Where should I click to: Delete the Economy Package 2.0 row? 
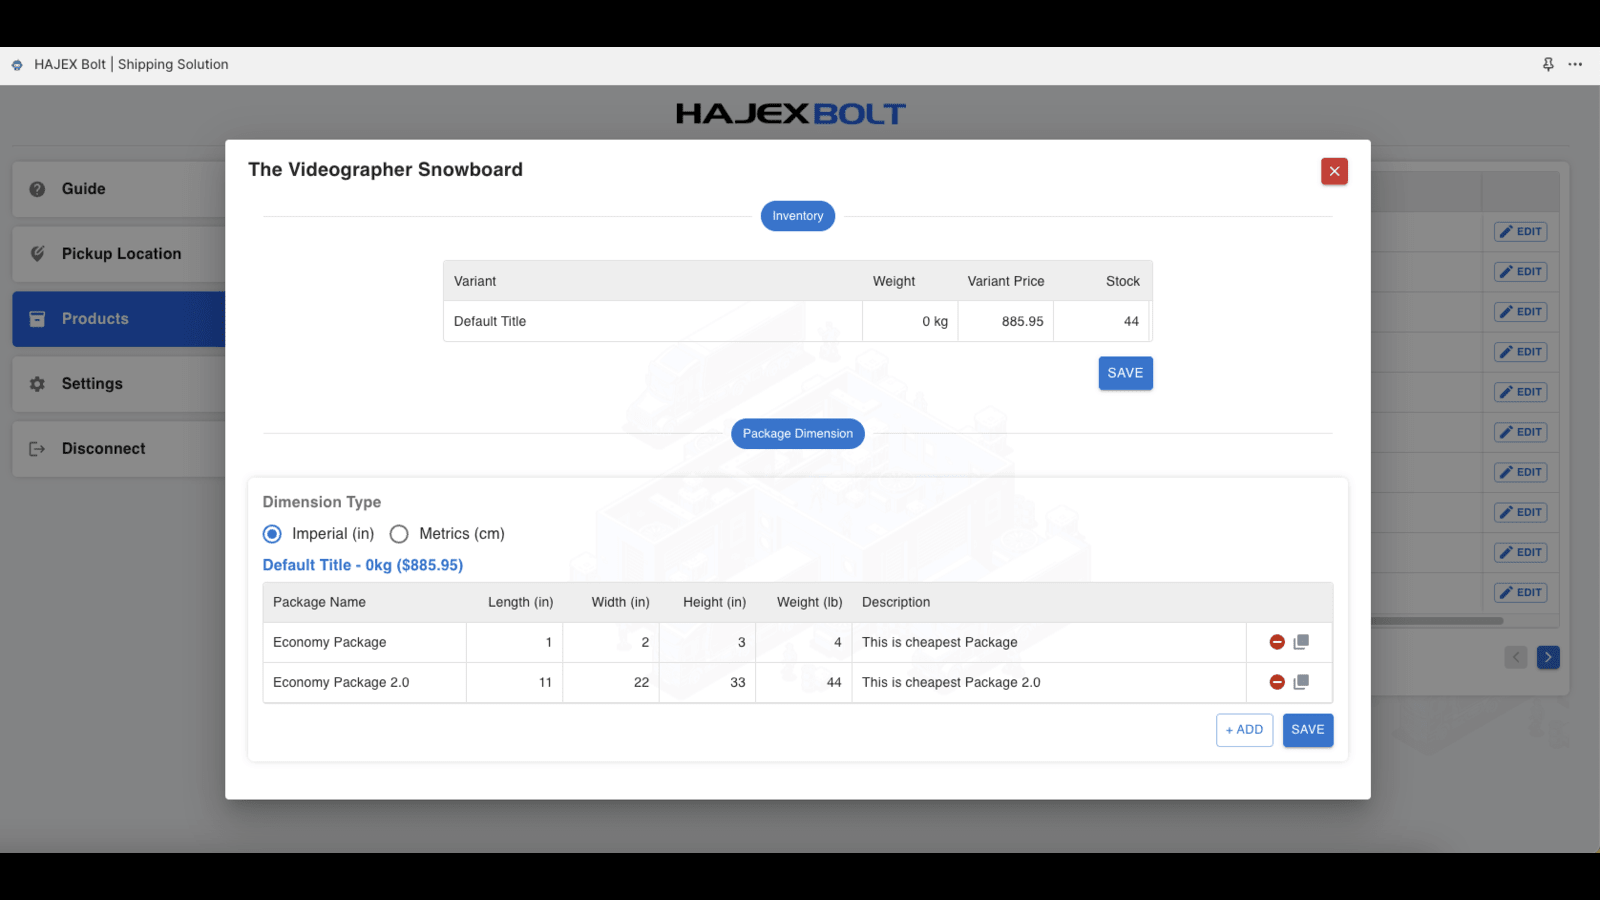click(x=1277, y=682)
